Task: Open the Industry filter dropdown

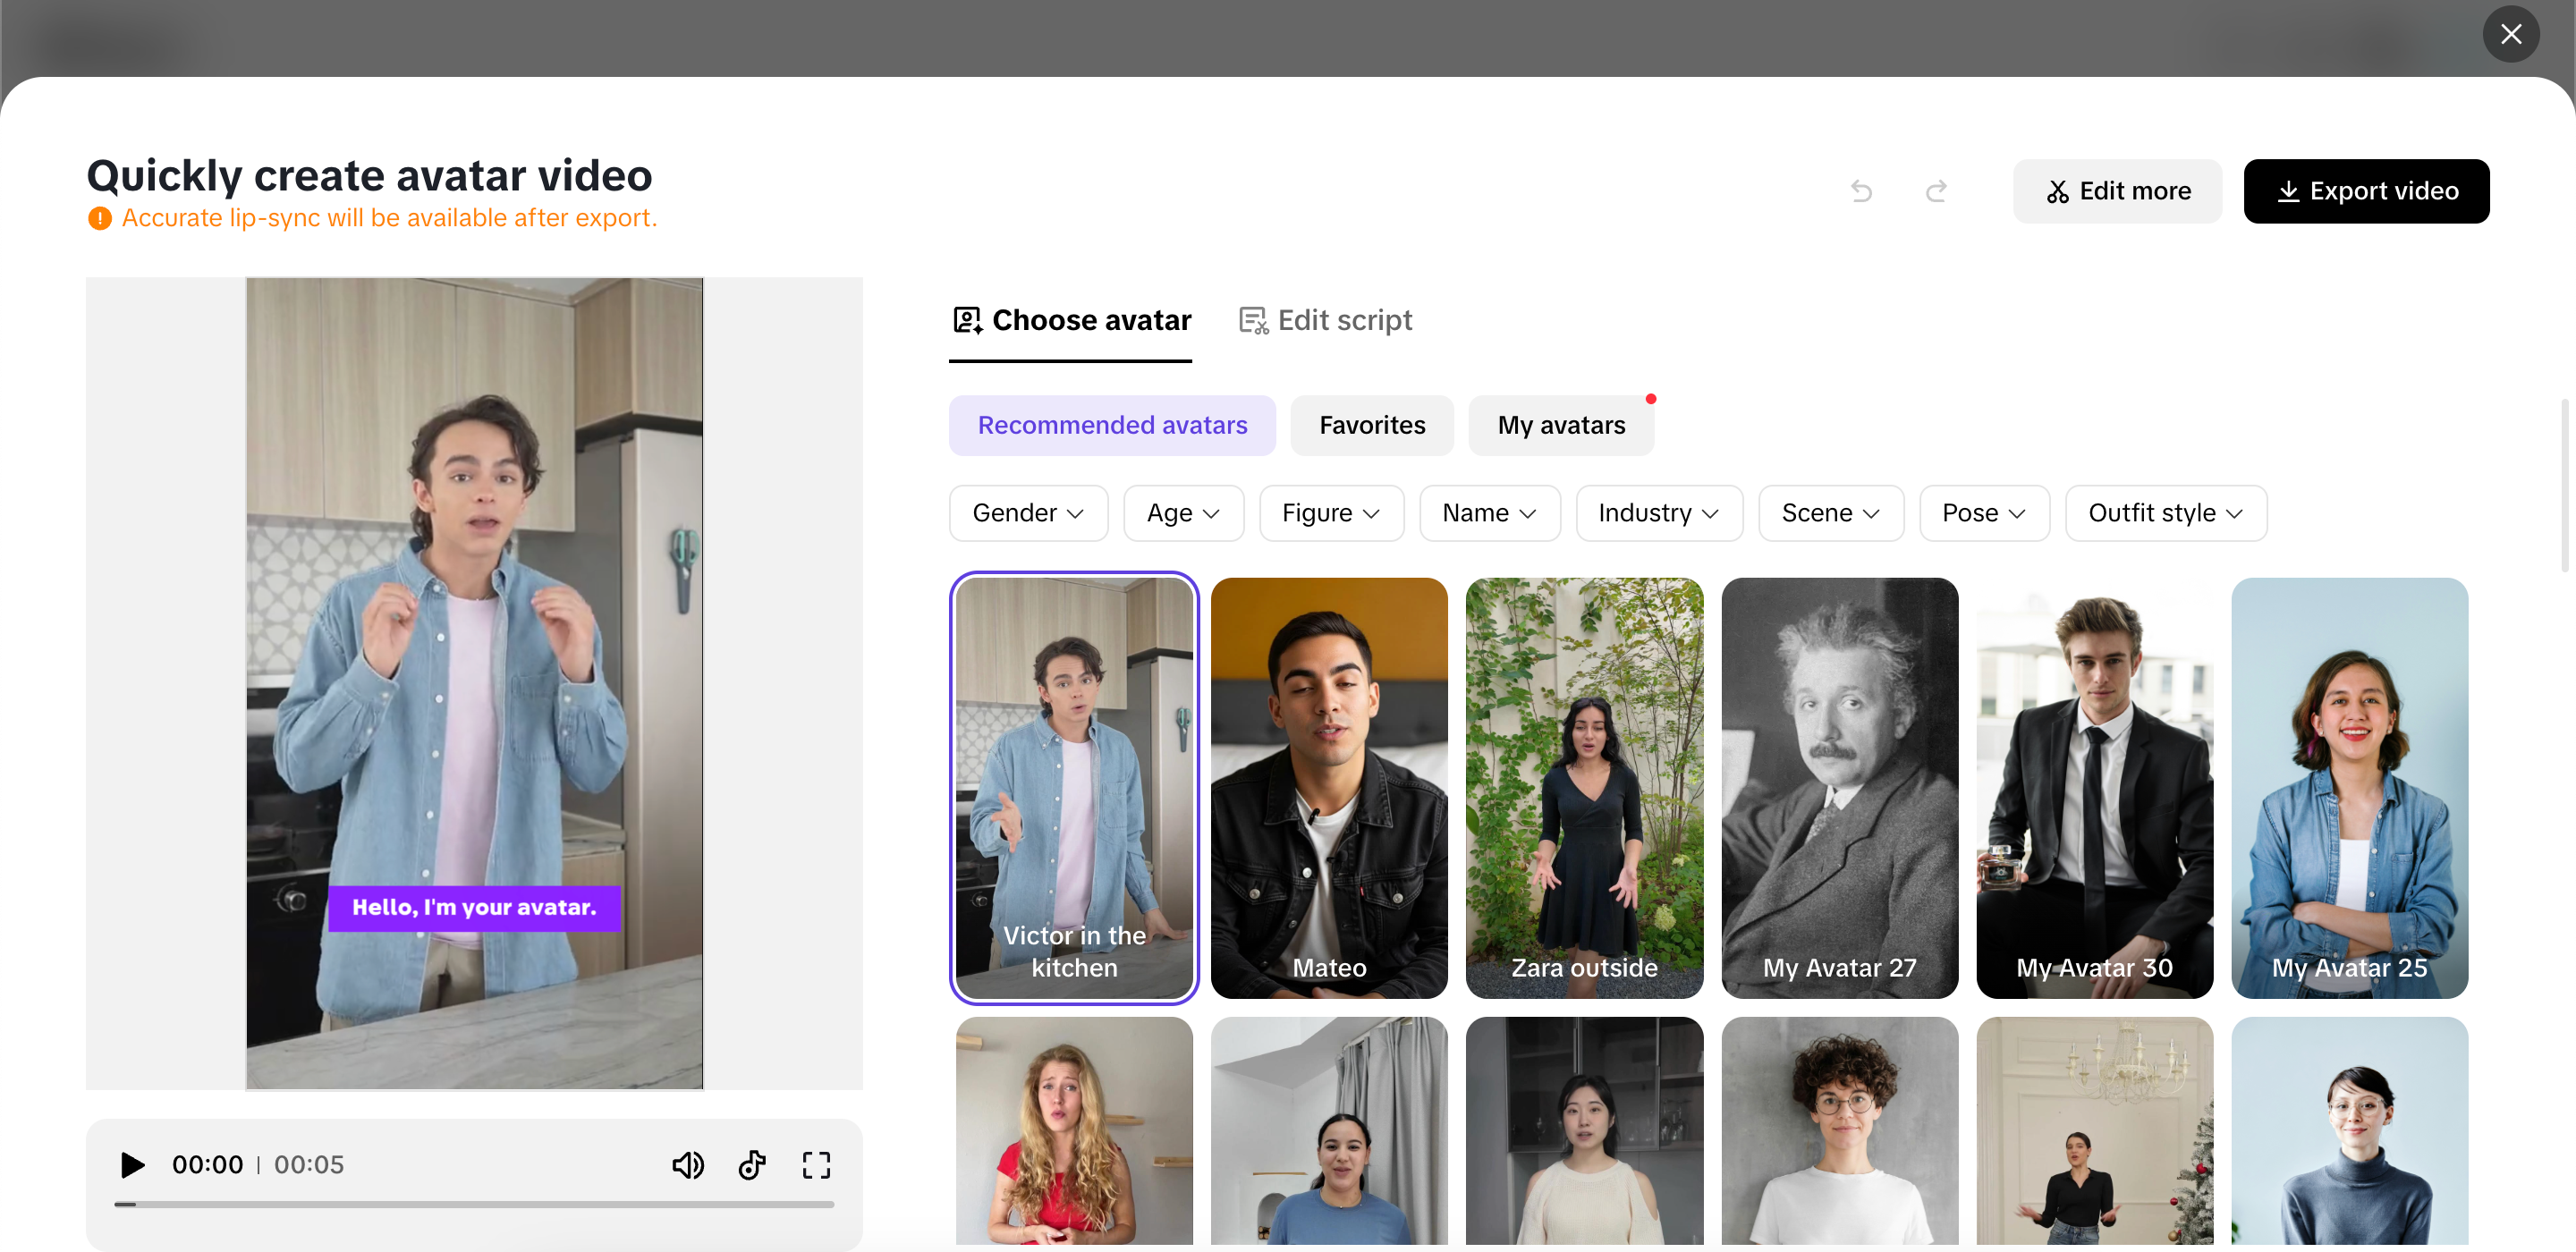Action: [1659, 513]
